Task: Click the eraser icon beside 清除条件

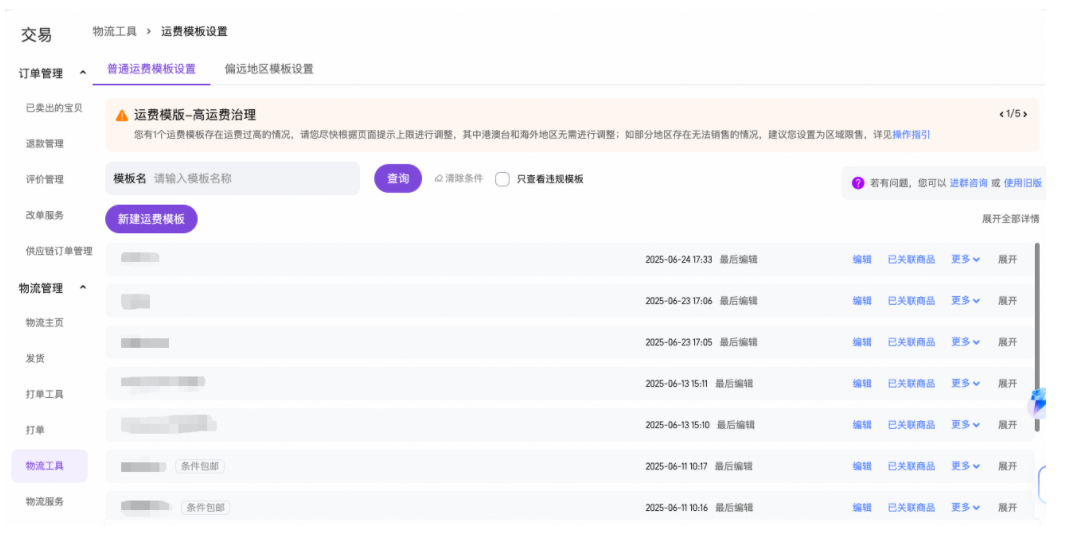Action: 439,179
